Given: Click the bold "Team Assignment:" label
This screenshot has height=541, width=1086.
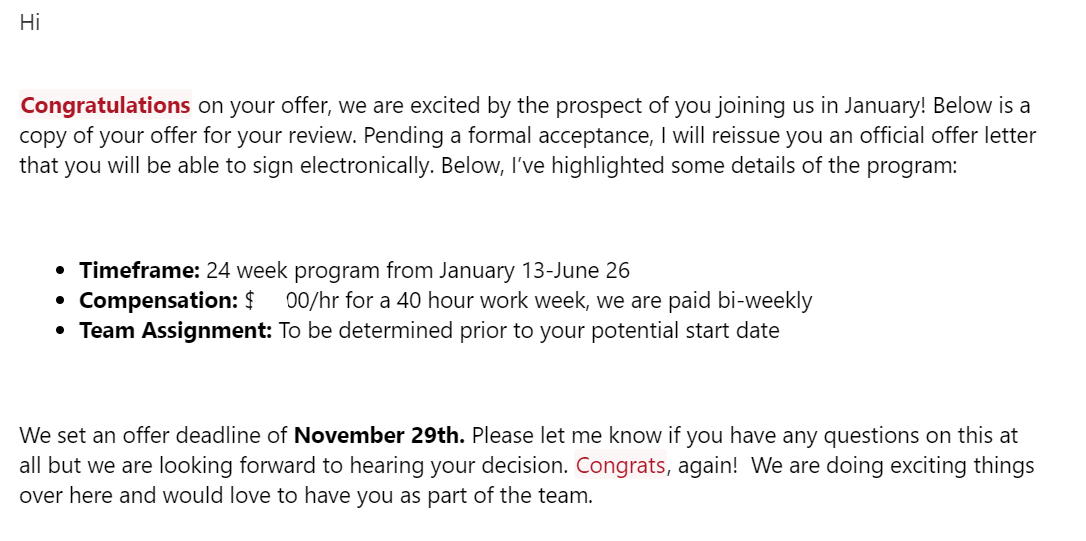Looking at the screenshot, I should click(x=176, y=330).
